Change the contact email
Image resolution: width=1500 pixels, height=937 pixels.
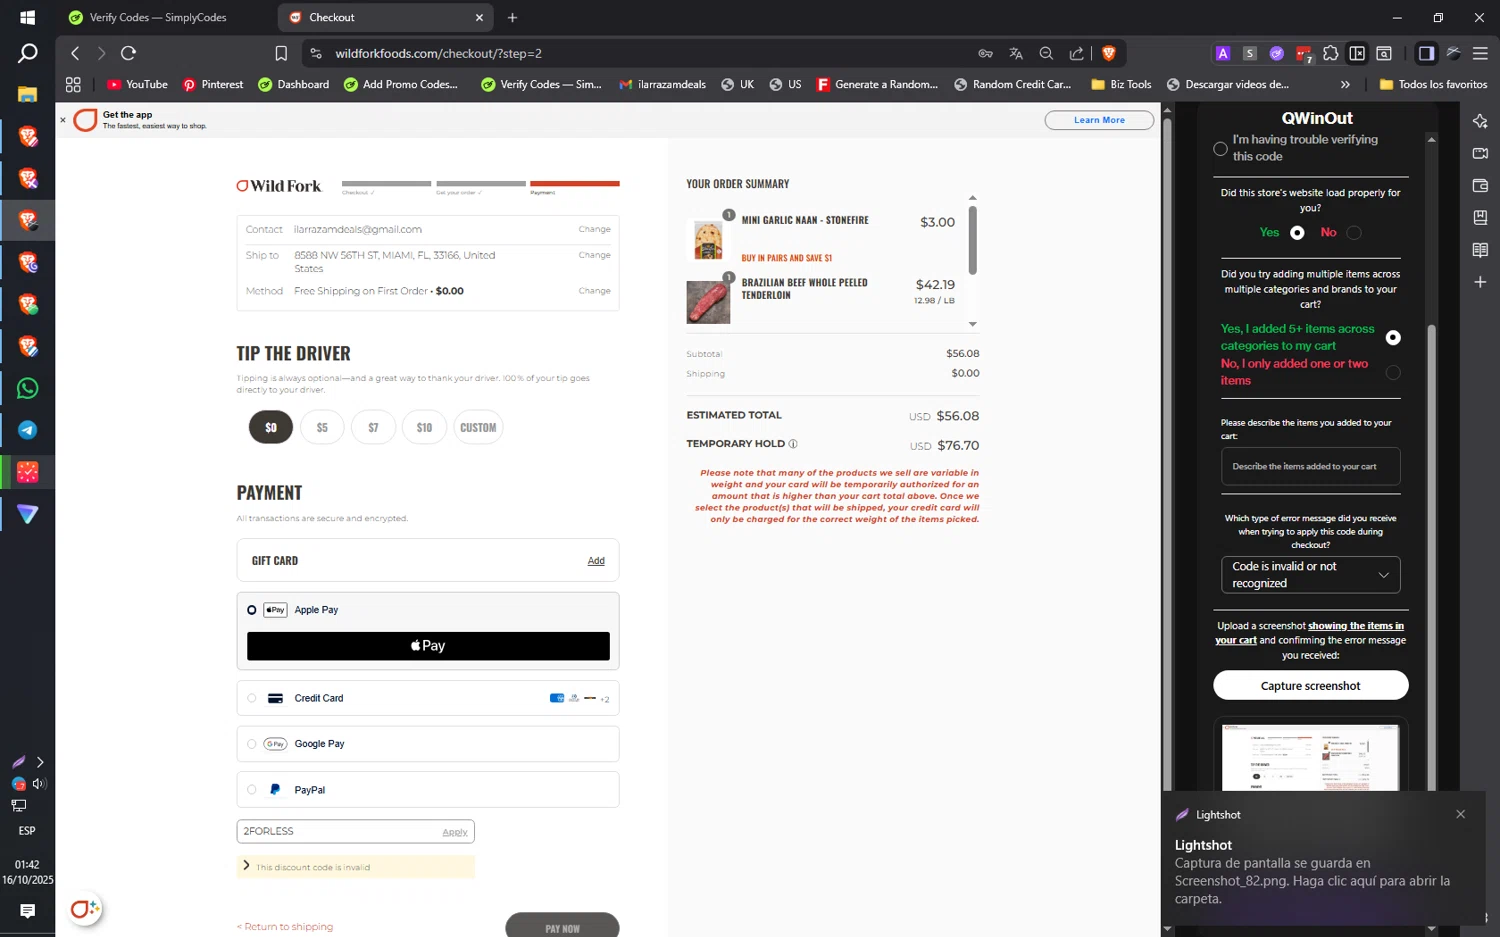coord(594,230)
